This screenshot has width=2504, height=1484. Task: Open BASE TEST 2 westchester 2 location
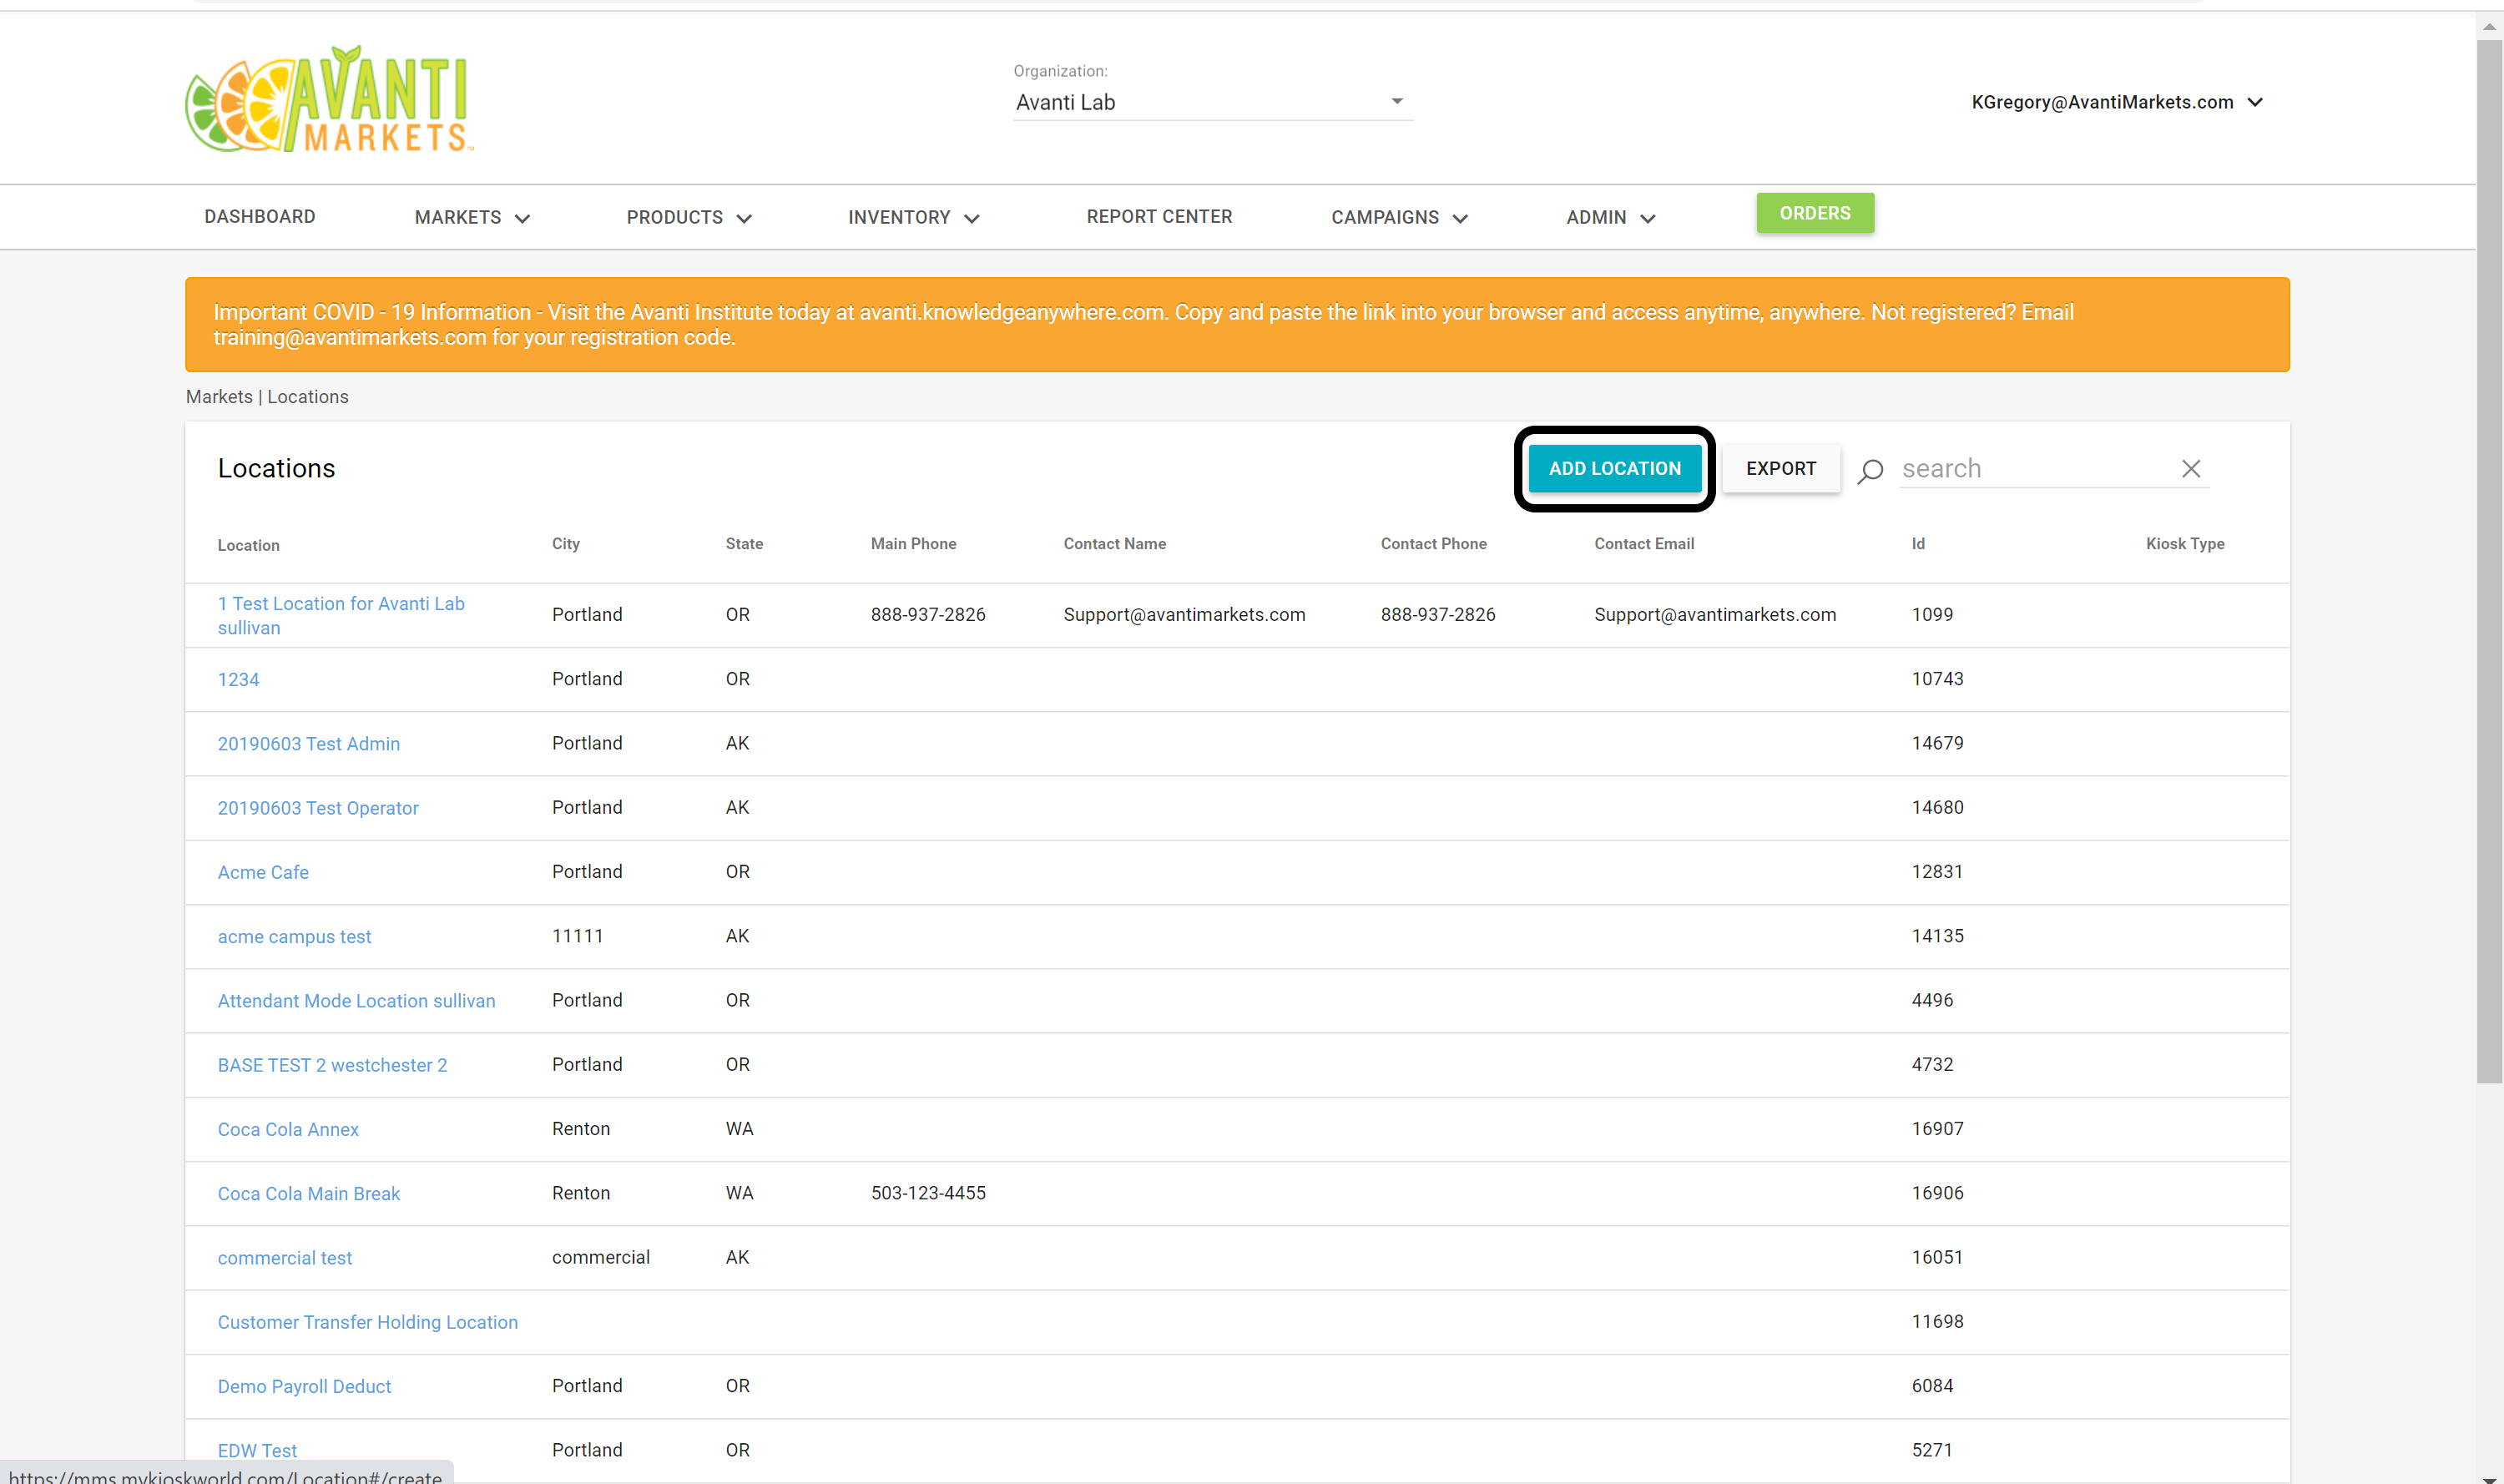[332, 1065]
